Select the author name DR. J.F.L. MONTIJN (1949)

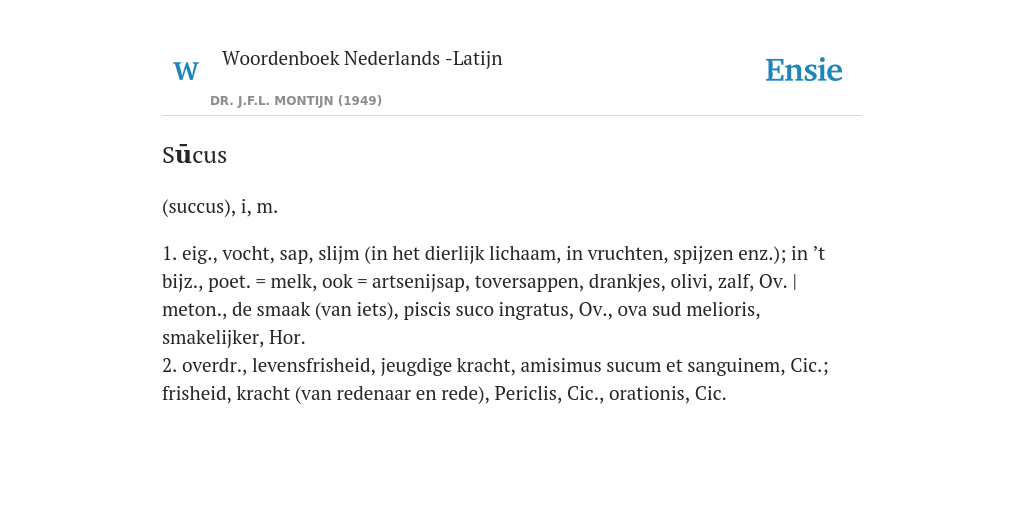[296, 101]
